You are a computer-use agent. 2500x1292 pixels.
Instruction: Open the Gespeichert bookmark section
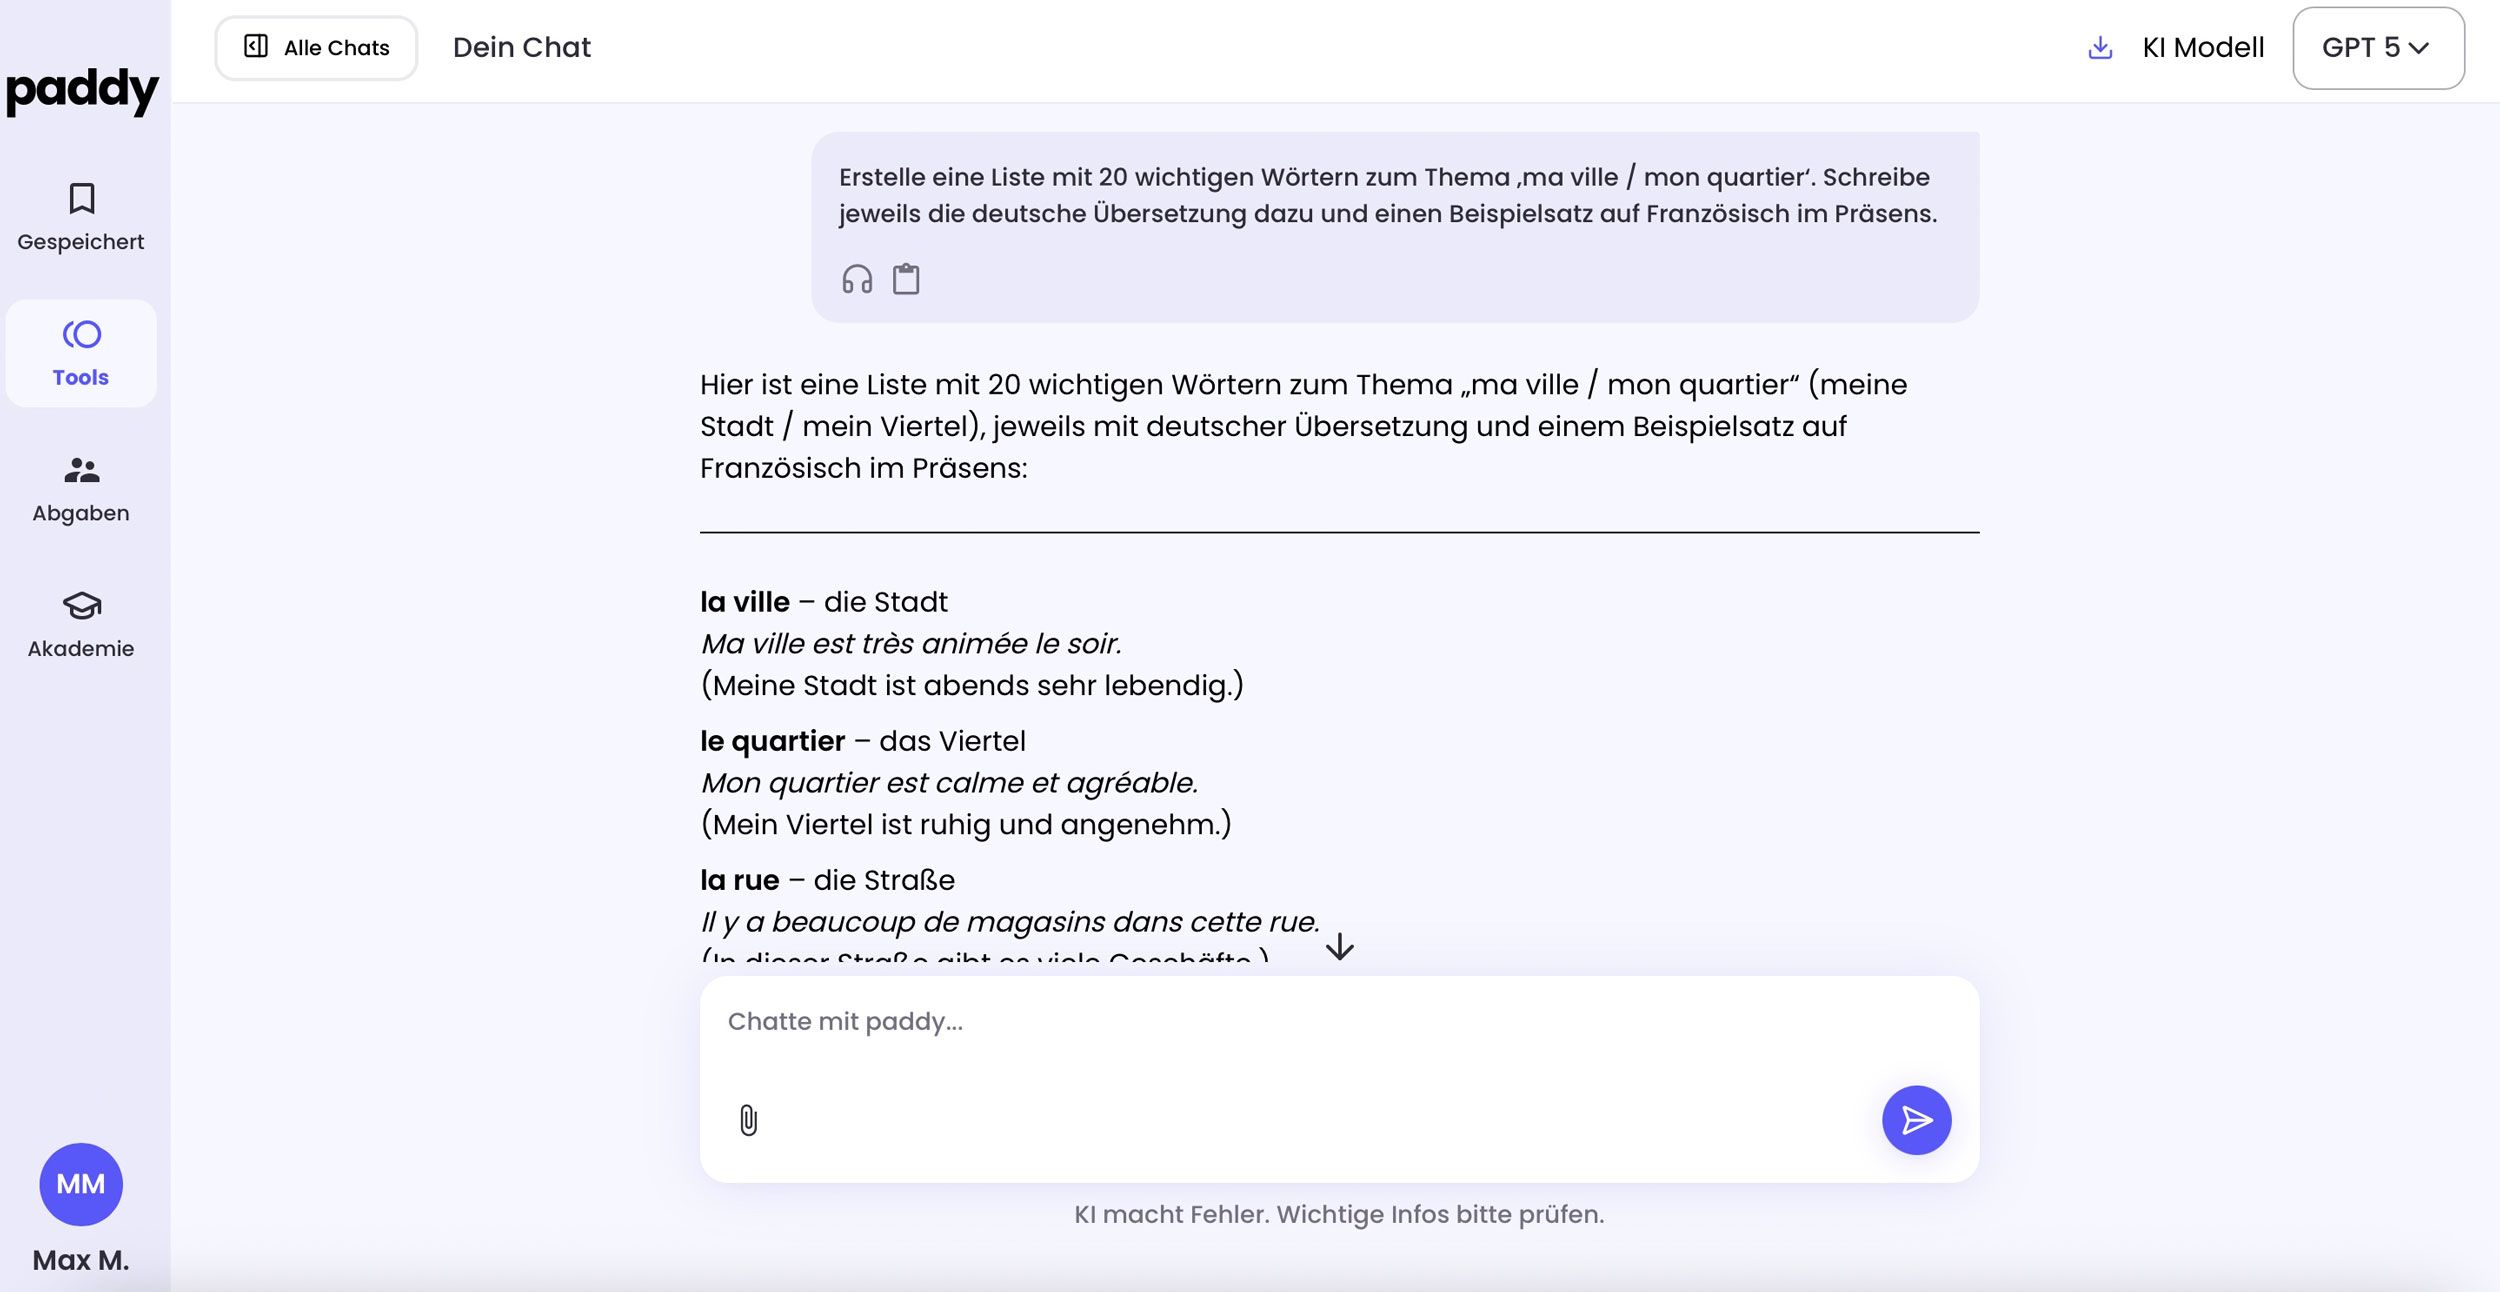coord(81,216)
